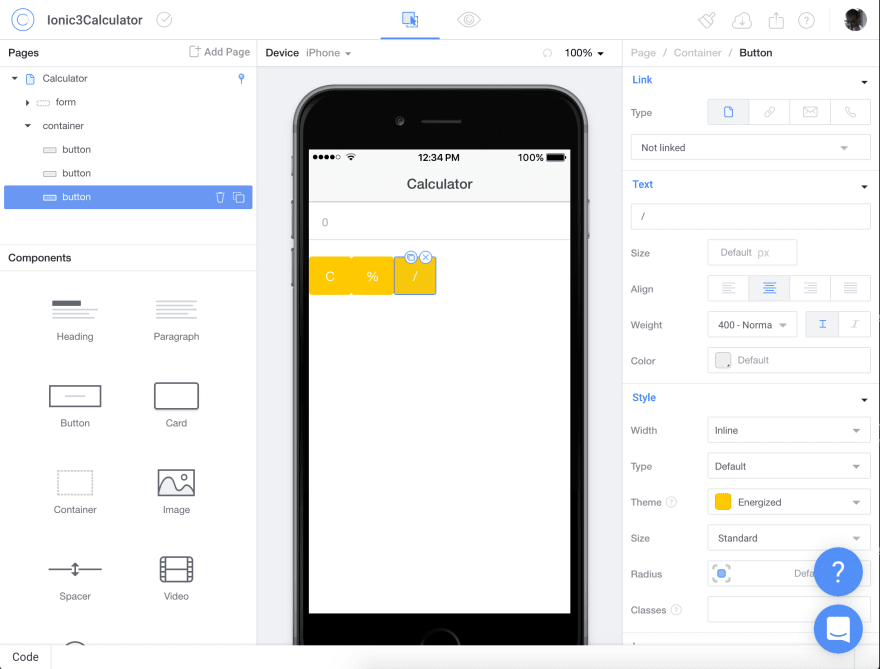Align text center
Viewport: 880px width, 669px height.
769,288
